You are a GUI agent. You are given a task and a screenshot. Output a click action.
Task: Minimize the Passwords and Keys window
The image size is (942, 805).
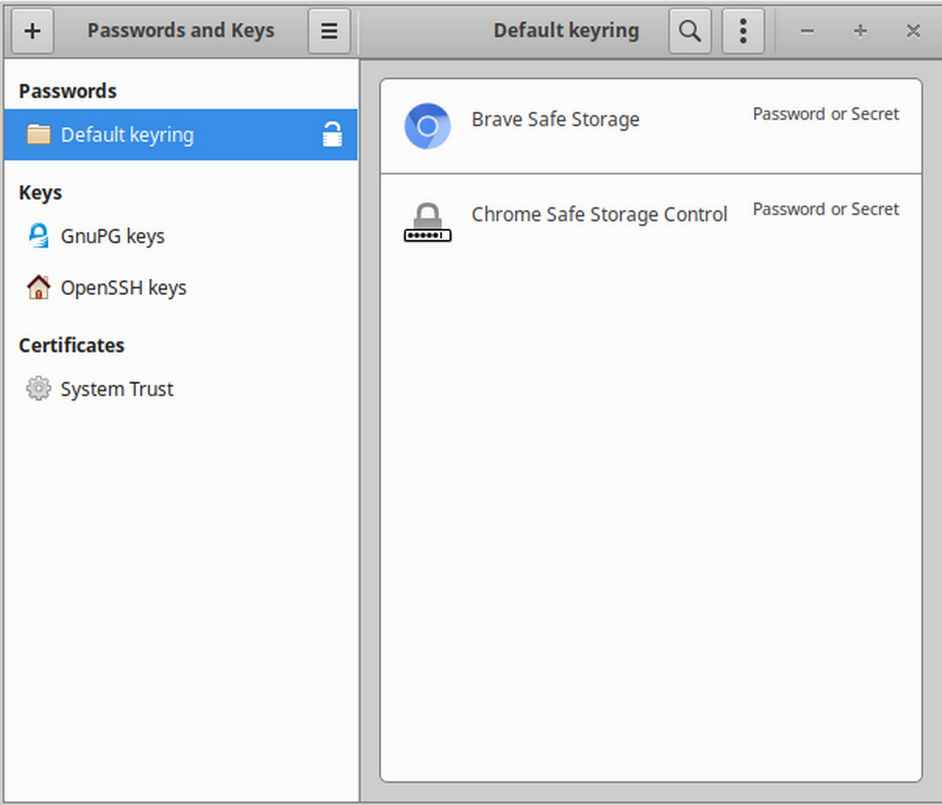[807, 31]
